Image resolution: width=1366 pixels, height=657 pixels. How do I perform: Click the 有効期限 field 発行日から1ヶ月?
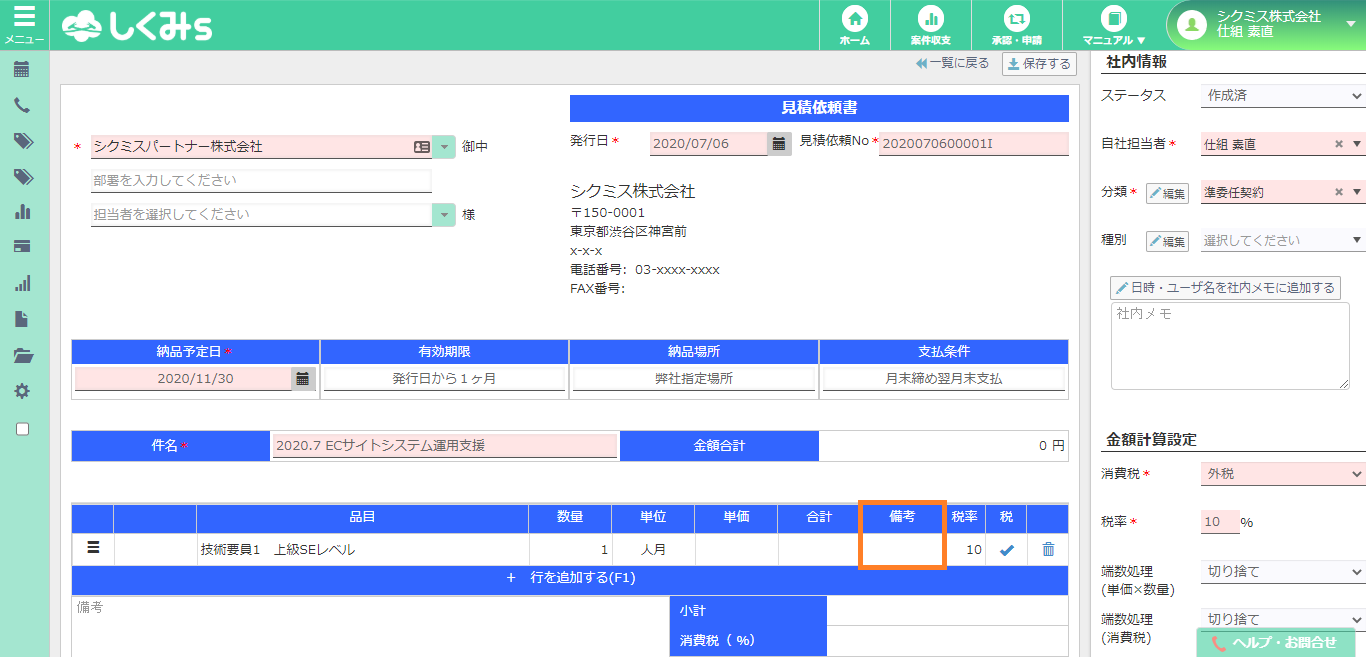pos(444,379)
